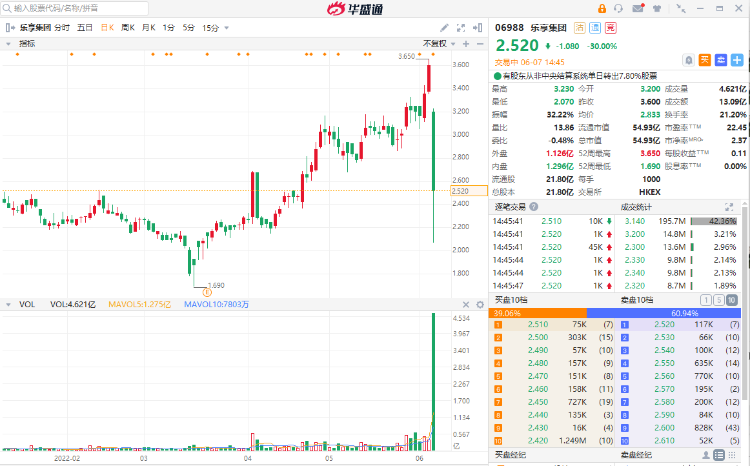Open VOL indicator settings gear
Viewport: 750px width, 466px height.
[480, 304]
